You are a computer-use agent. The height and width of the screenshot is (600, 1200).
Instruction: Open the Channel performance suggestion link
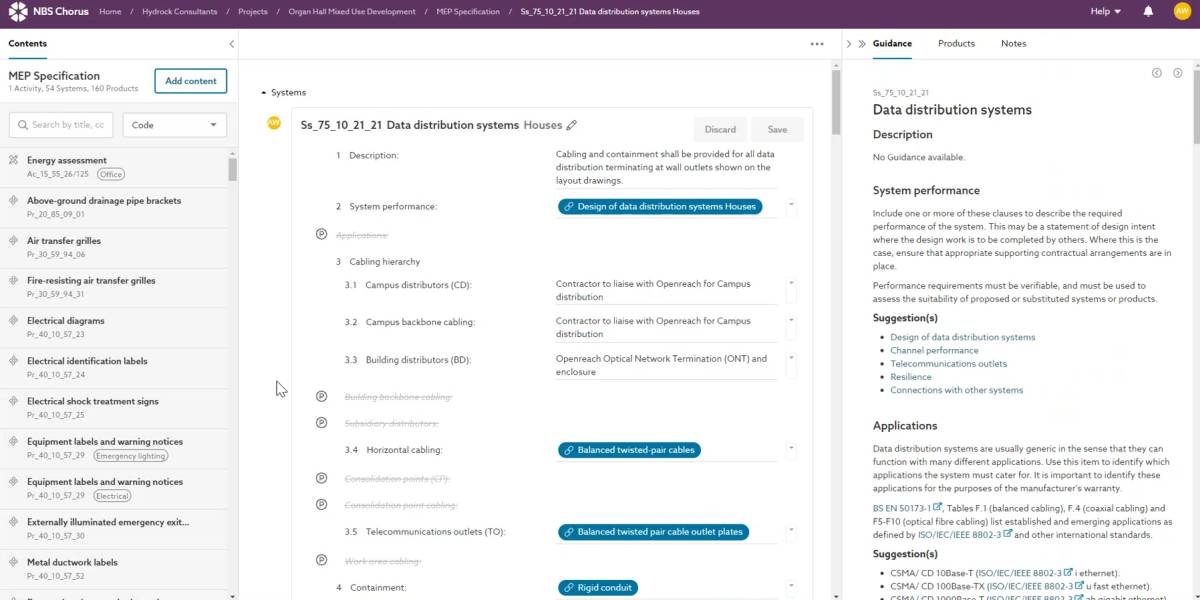(x=934, y=350)
